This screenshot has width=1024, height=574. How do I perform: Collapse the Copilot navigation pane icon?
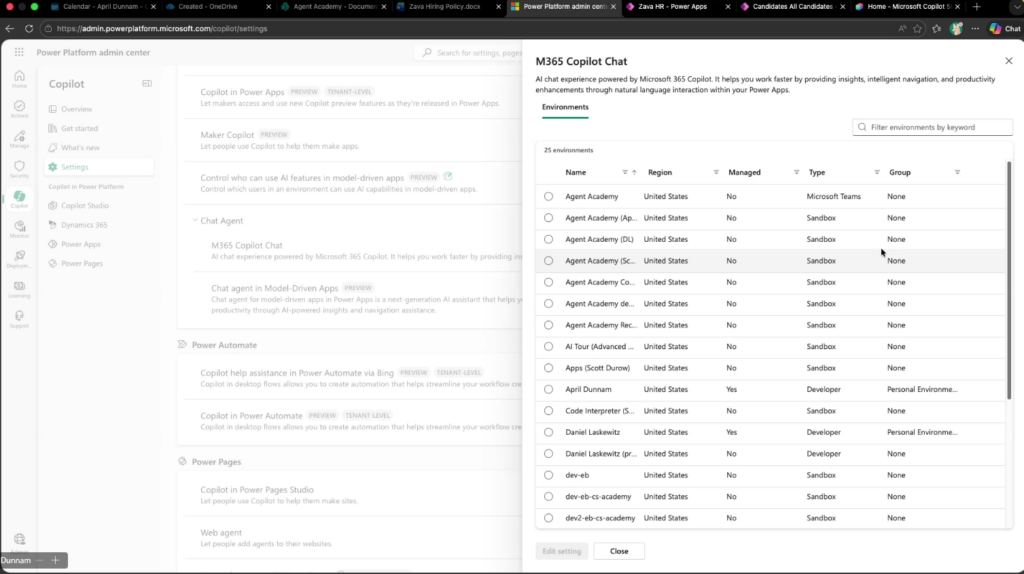(x=147, y=84)
